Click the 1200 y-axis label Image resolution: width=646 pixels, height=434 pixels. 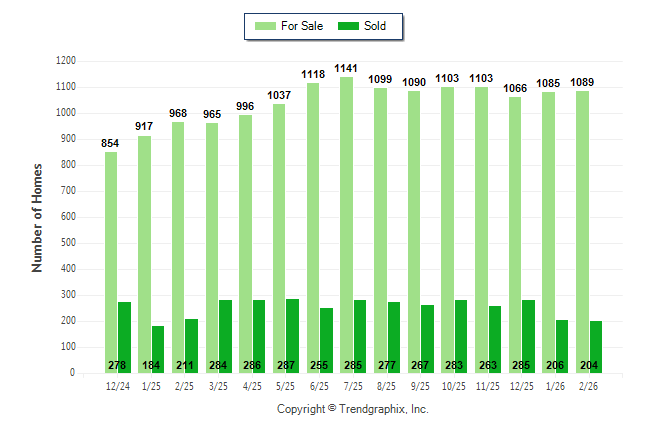(67, 61)
